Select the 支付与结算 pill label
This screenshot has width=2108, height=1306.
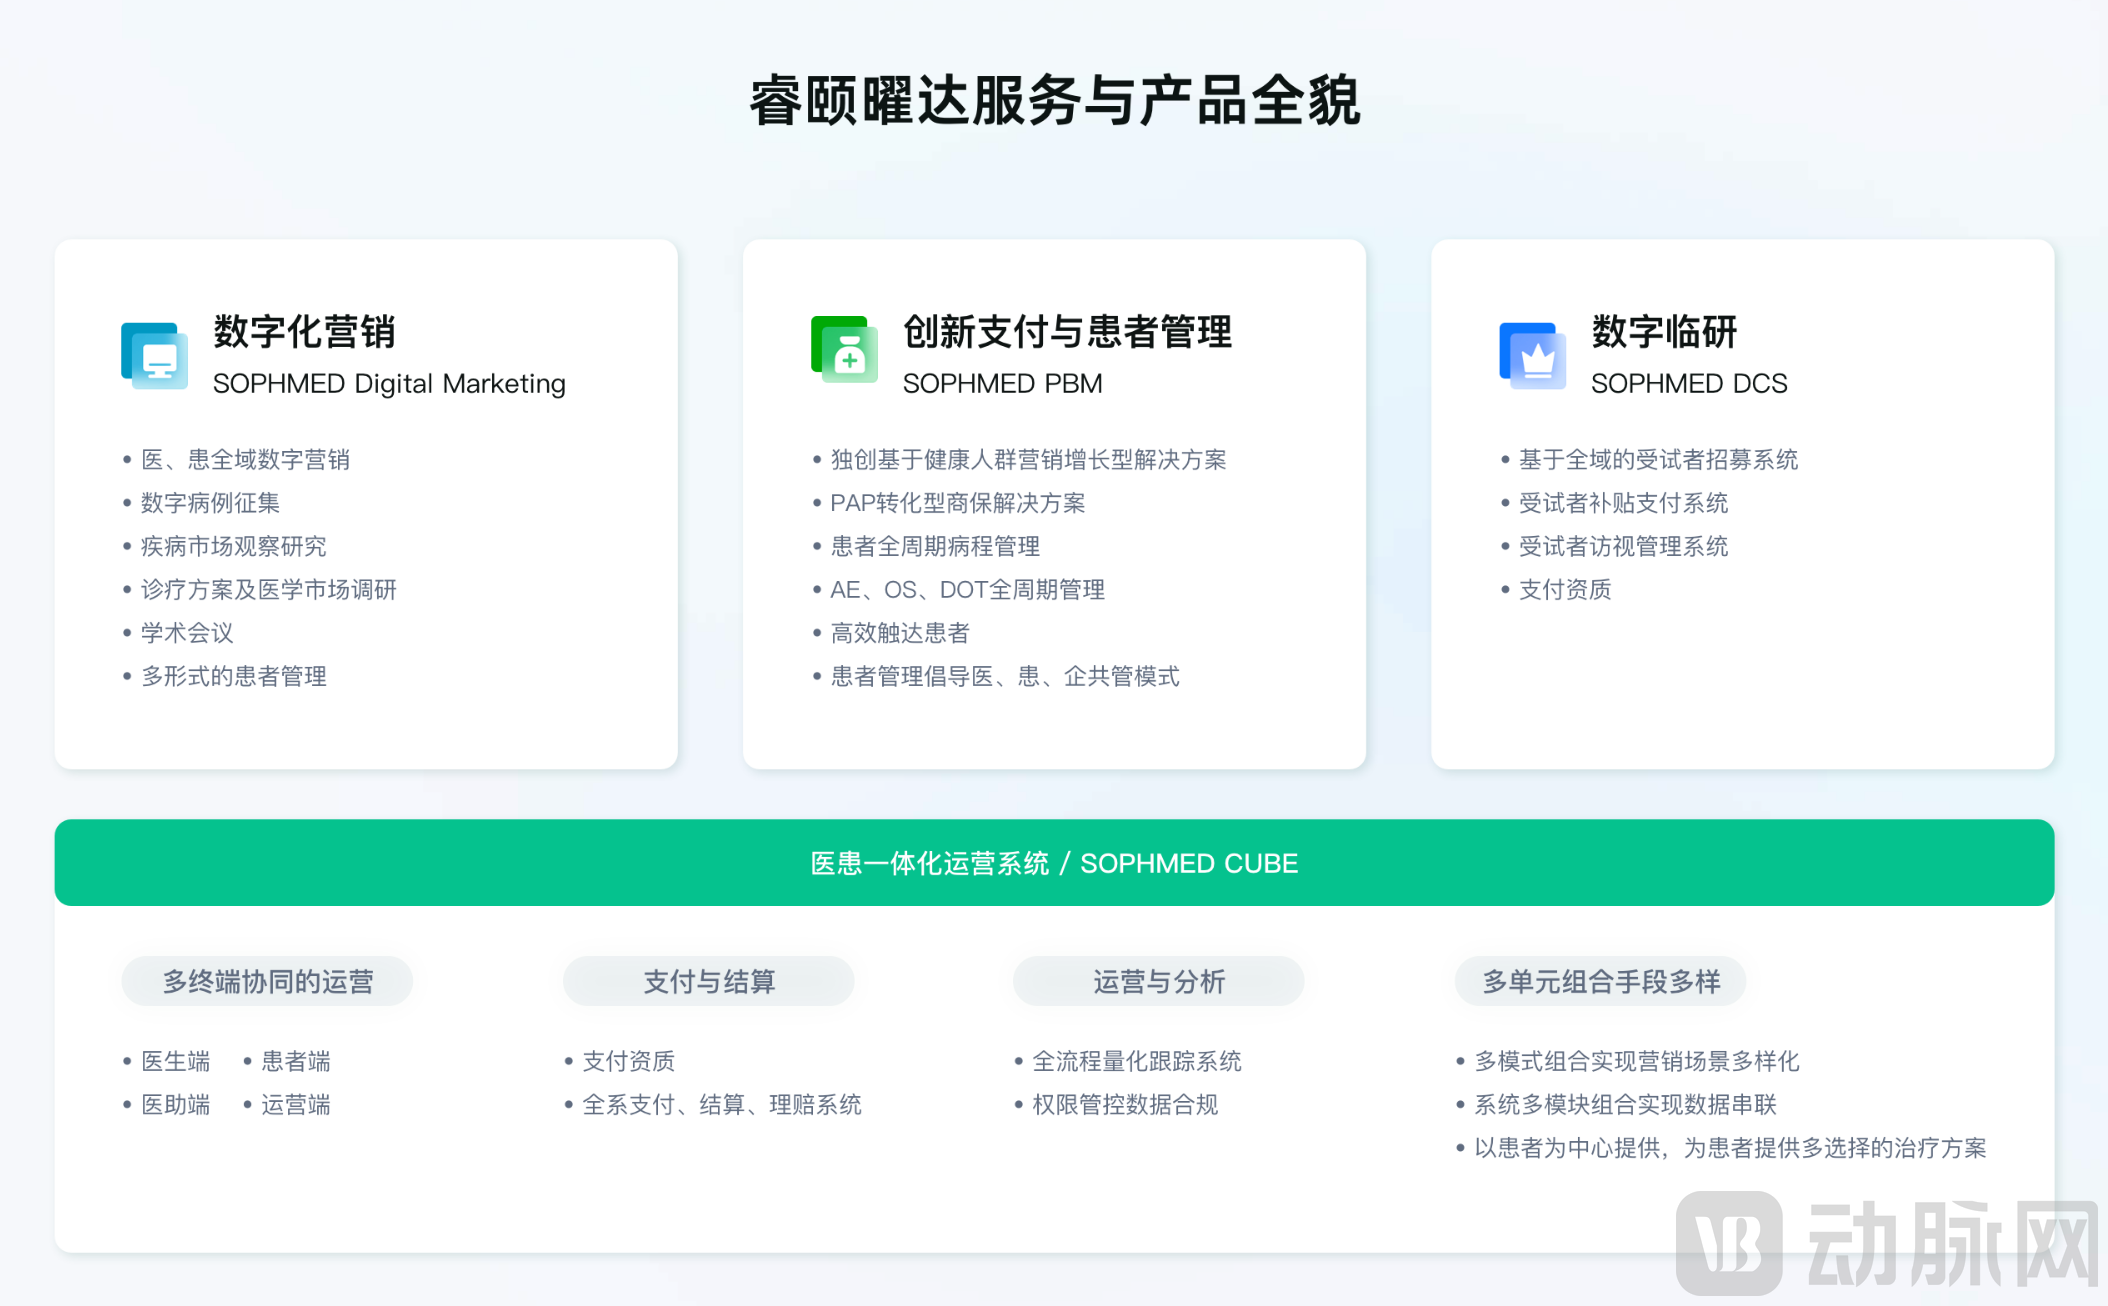tap(709, 982)
